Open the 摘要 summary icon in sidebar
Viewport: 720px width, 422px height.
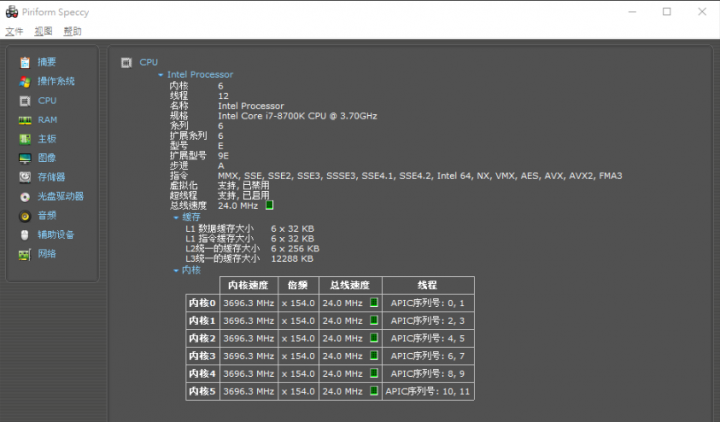(x=25, y=62)
